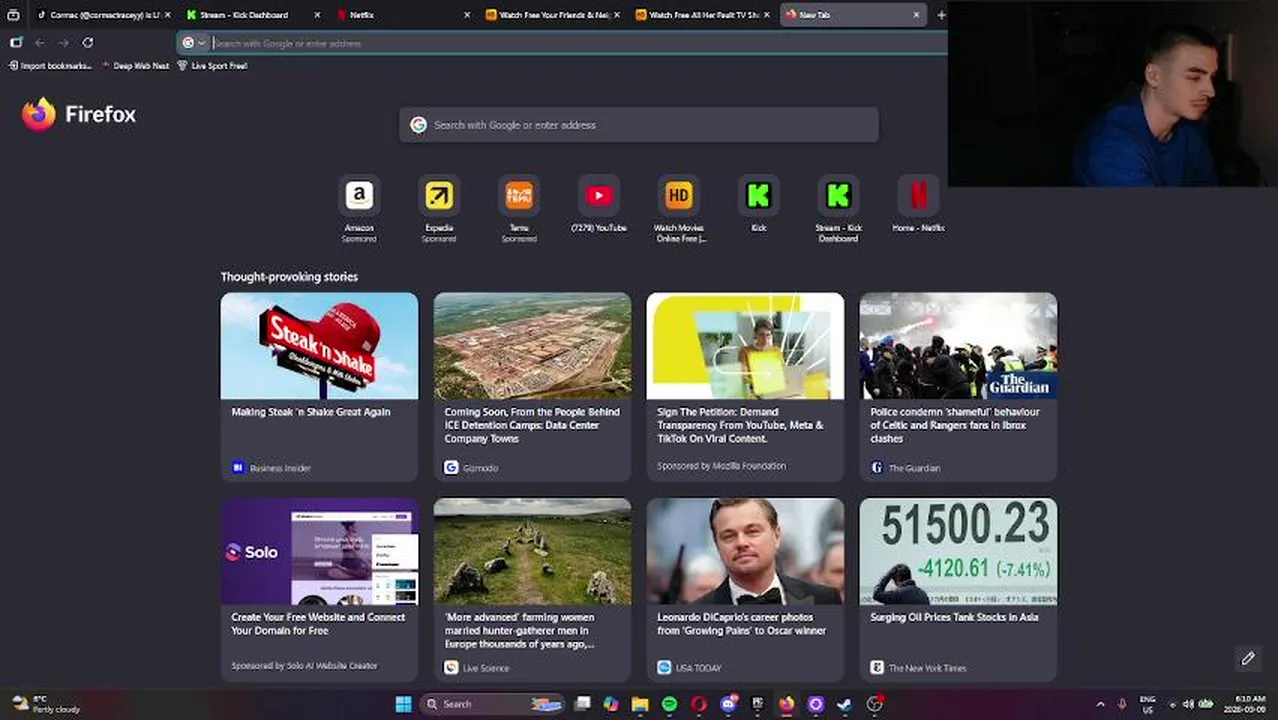
Task: Open Police condemn shameful behaviour story
Action: (958, 387)
